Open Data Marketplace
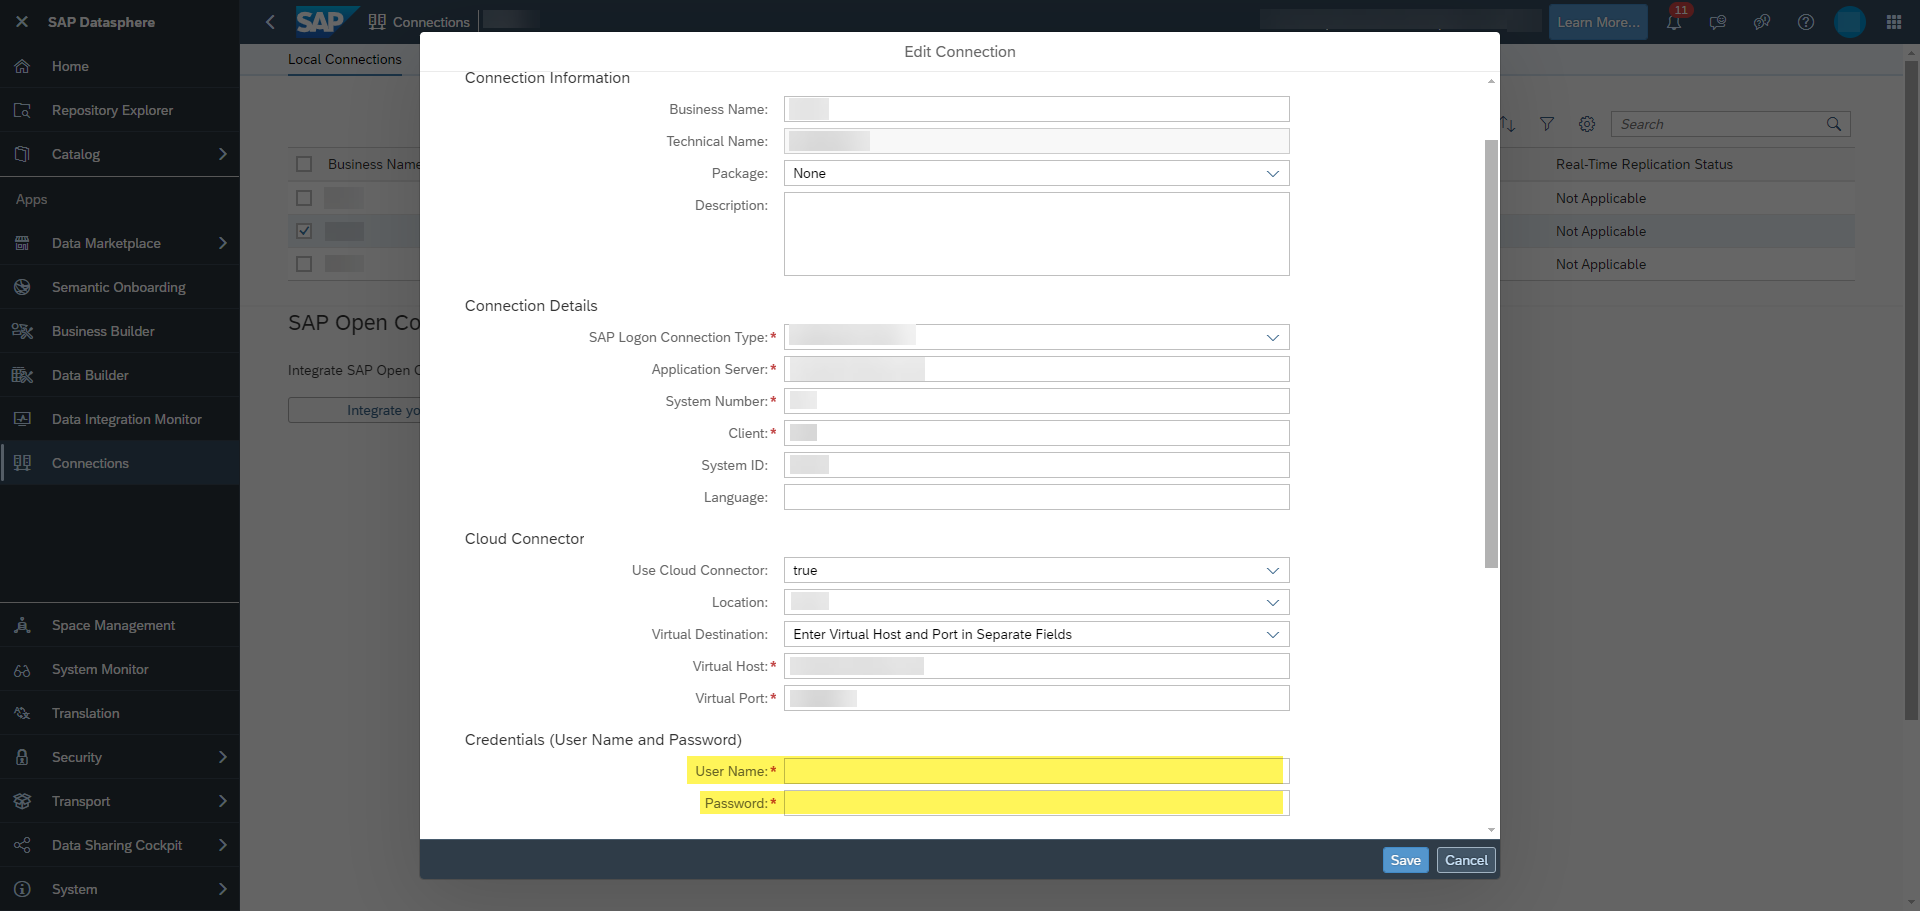 click(x=120, y=243)
